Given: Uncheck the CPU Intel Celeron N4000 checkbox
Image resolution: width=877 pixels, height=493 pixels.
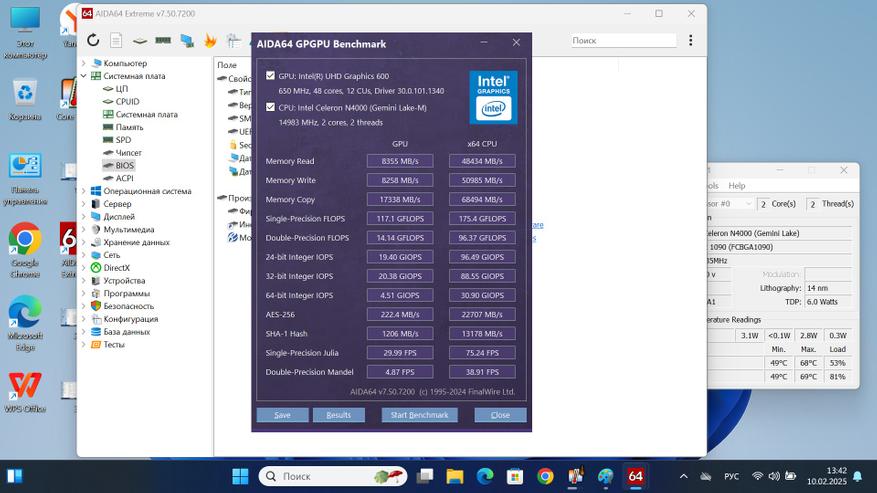Looking at the screenshot, I should coord(270,107).
